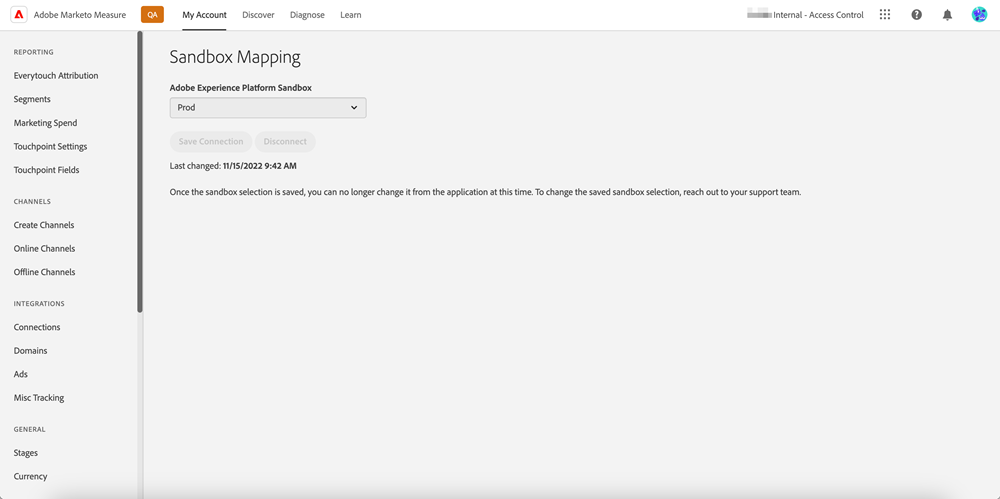
Task: Open Offline Channels in the sidebar
Action: click(x=44, y=272)
